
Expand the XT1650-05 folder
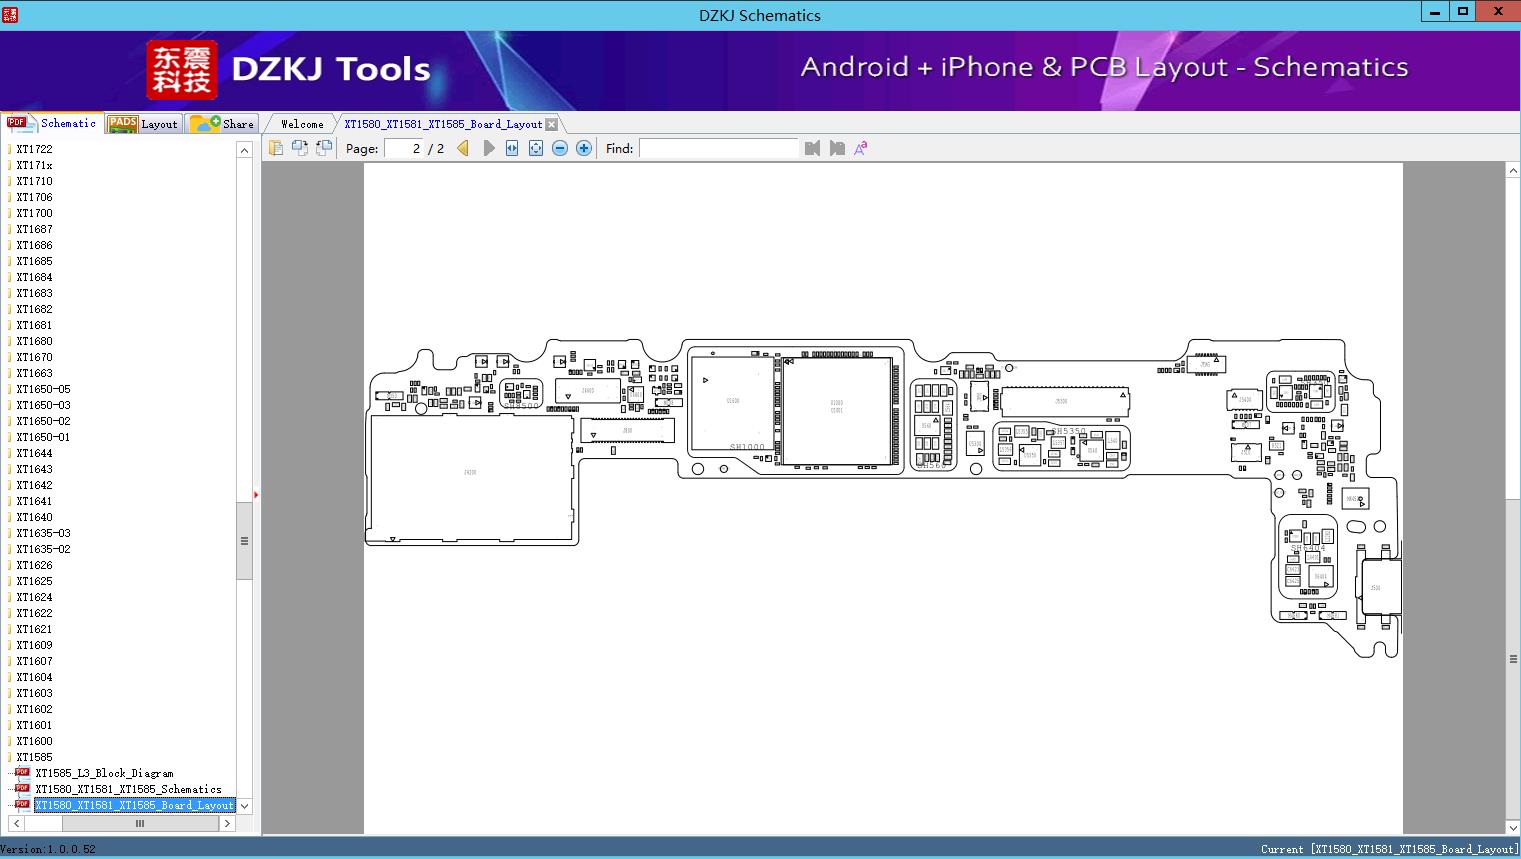(43, 389)
